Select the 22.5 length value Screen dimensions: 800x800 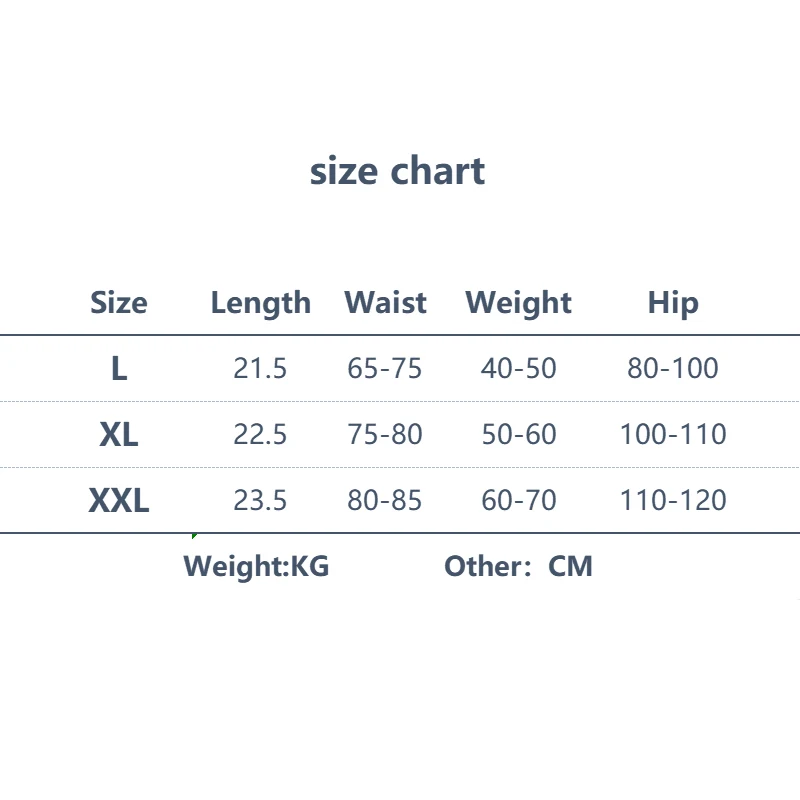[260, 435]
